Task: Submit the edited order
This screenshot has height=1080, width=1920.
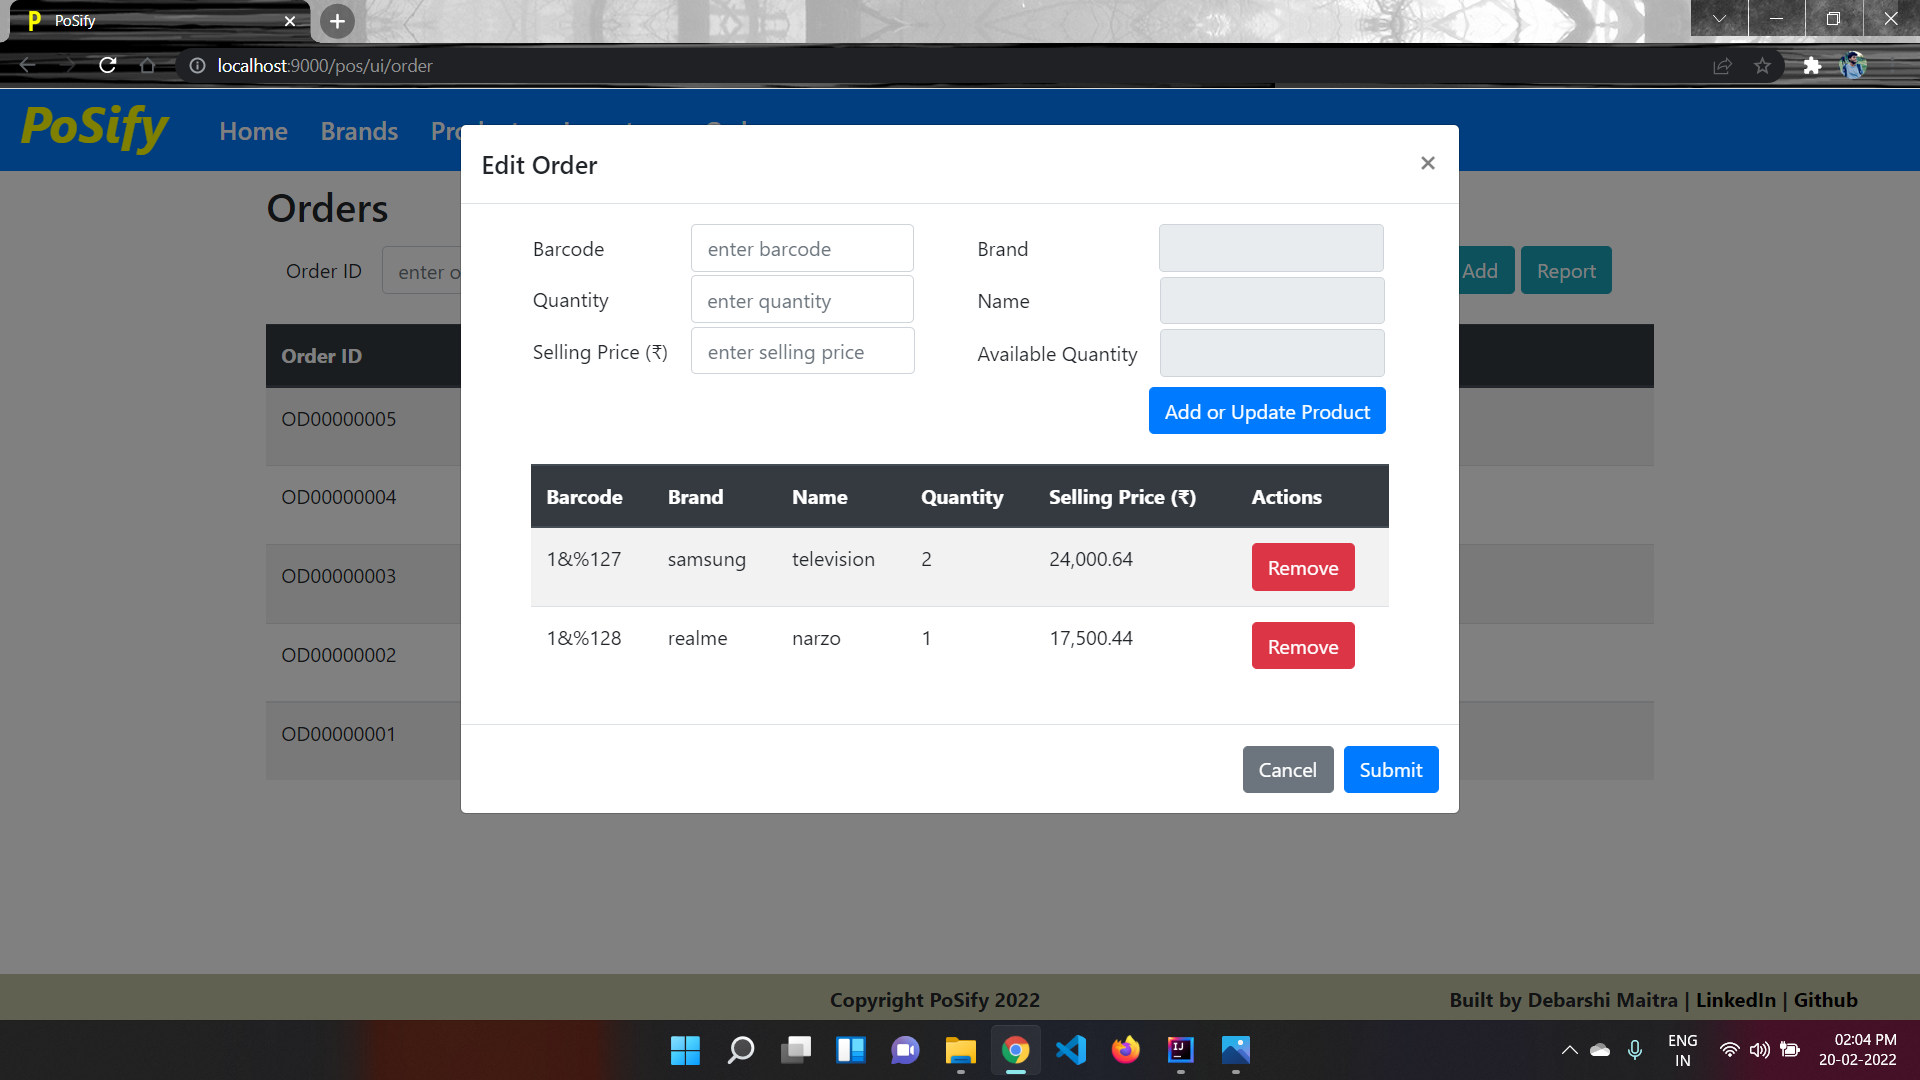Action: [1390, 770]
